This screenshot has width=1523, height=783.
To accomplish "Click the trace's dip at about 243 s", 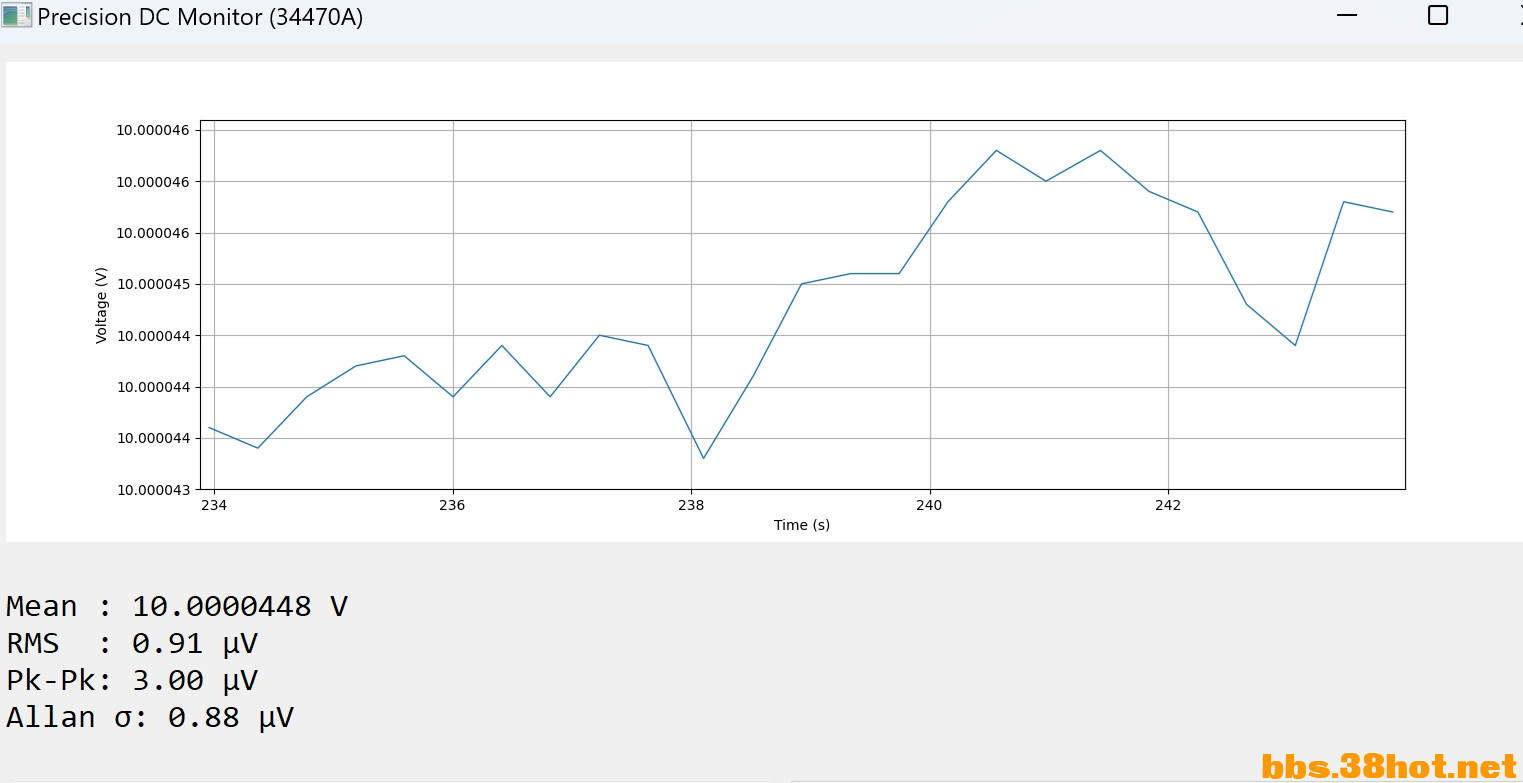I will point(1295,345).
